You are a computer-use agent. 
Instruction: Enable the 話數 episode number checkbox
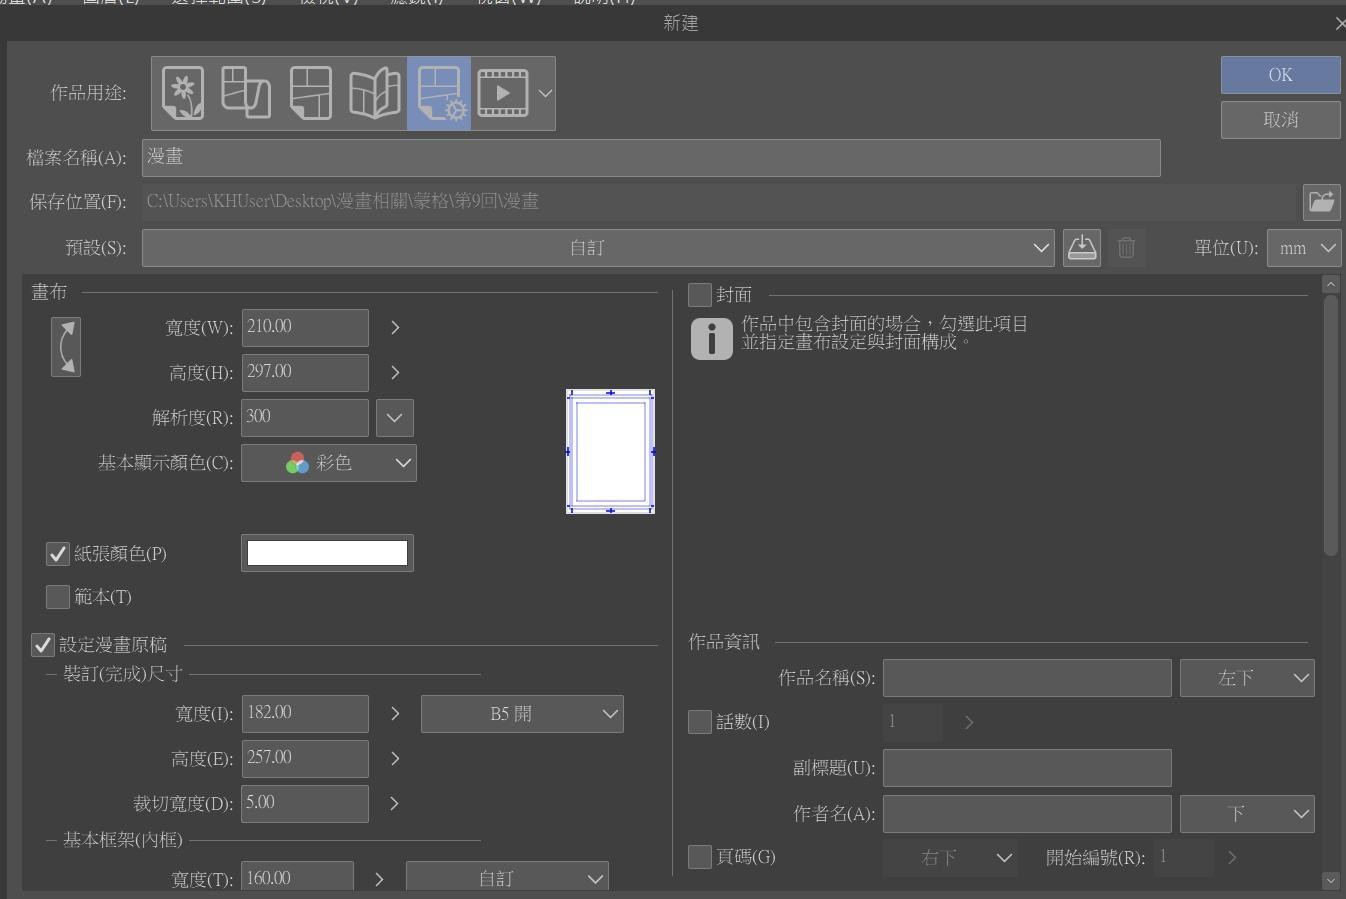(x=700, y=722)
